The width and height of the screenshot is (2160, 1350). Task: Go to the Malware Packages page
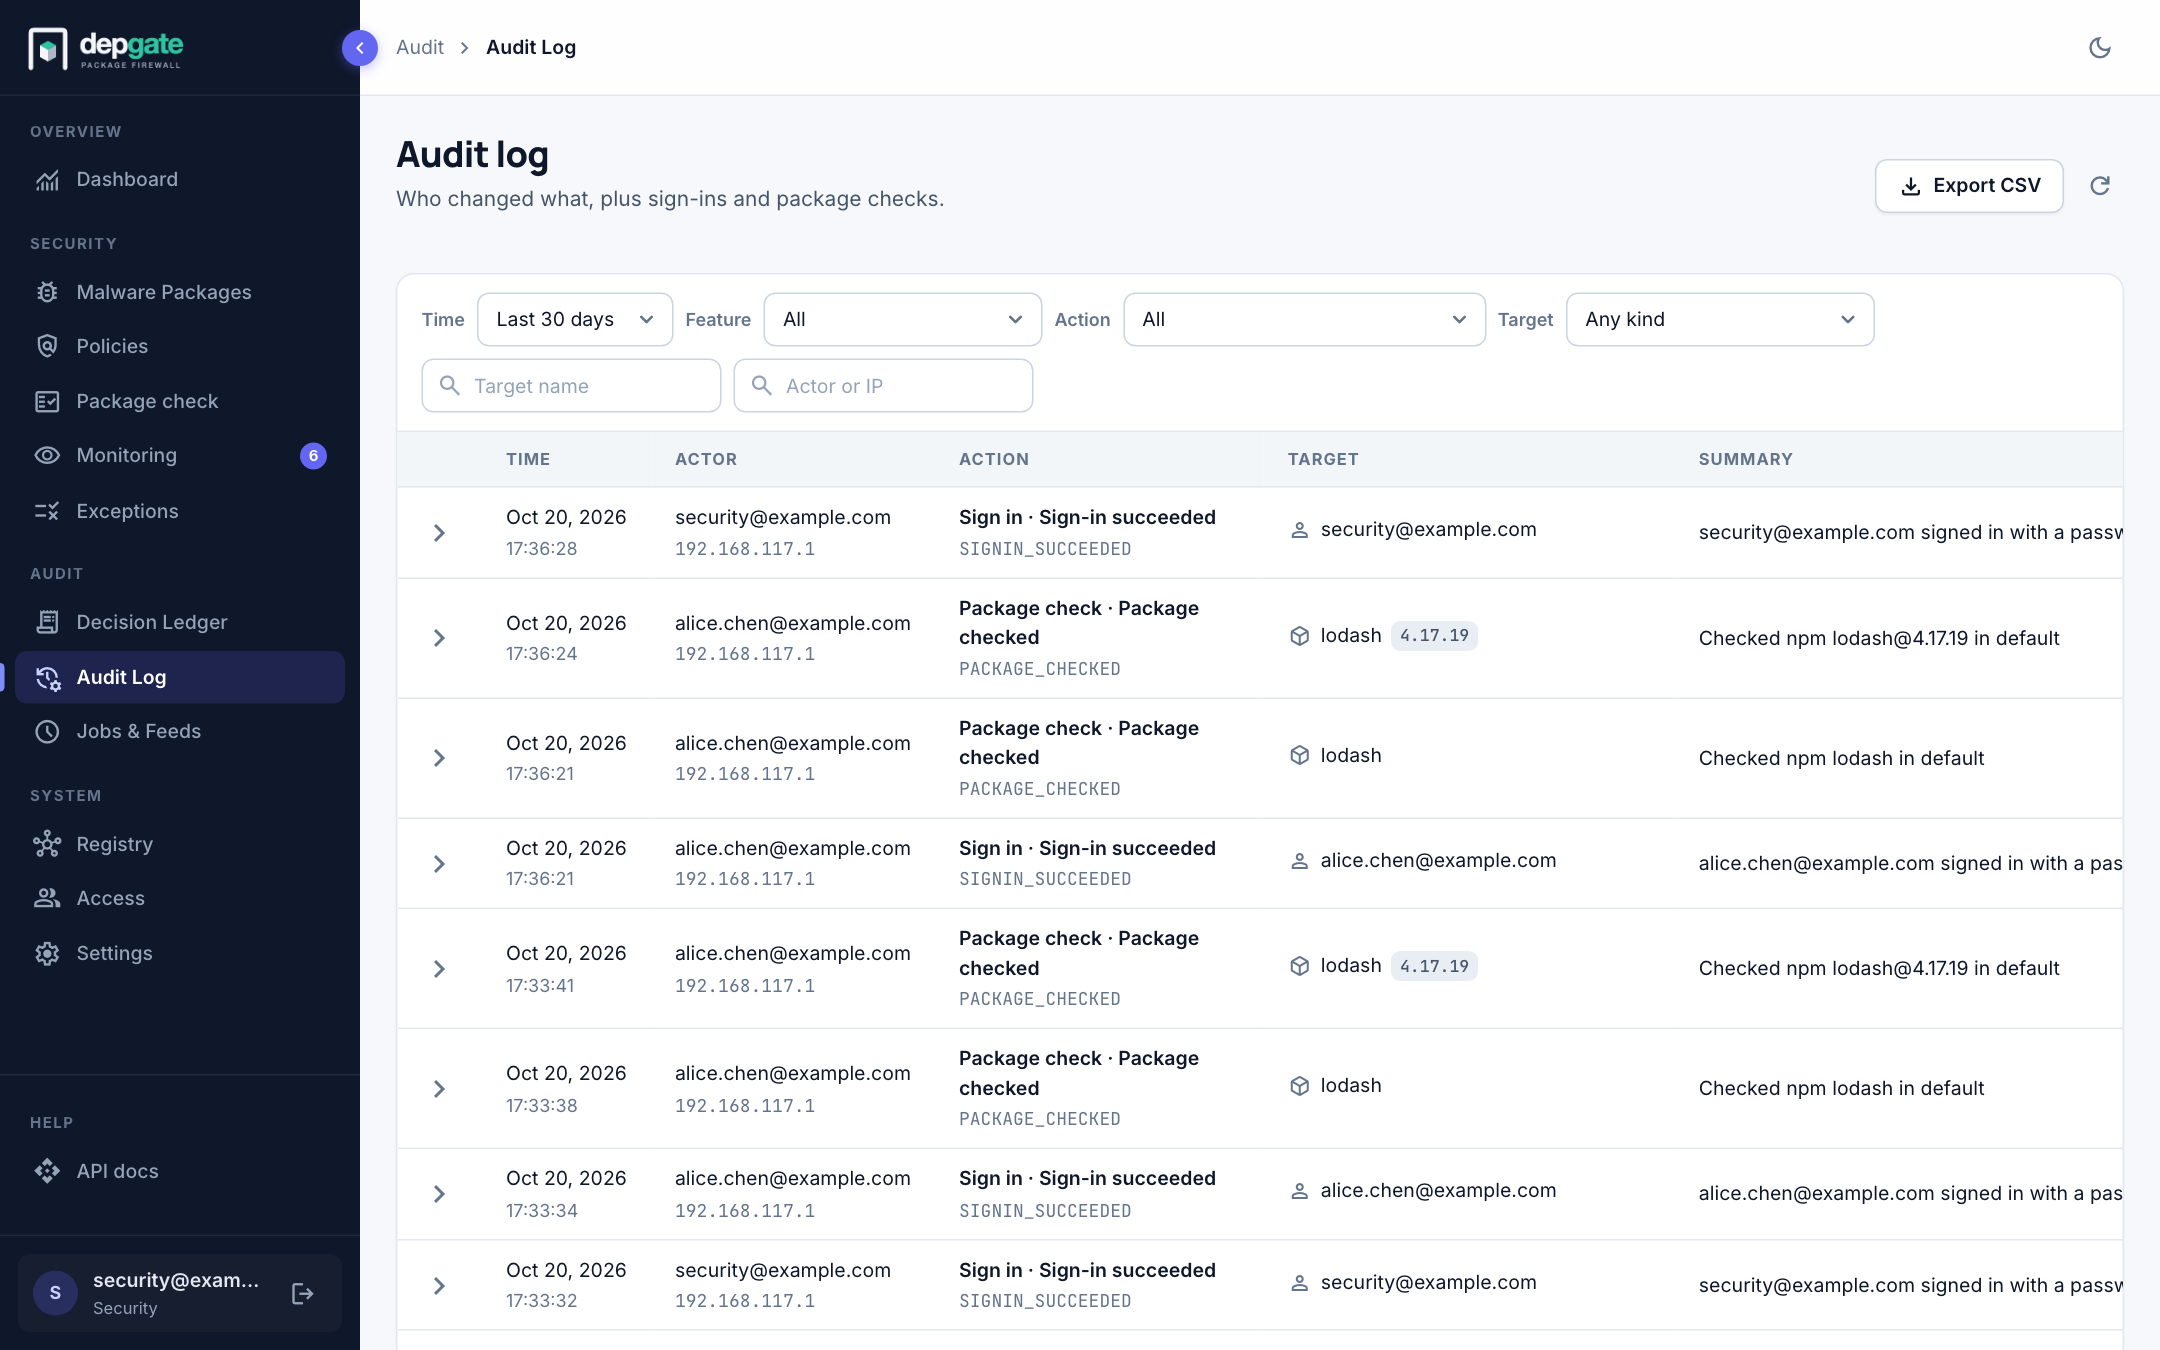pos(180,292)
